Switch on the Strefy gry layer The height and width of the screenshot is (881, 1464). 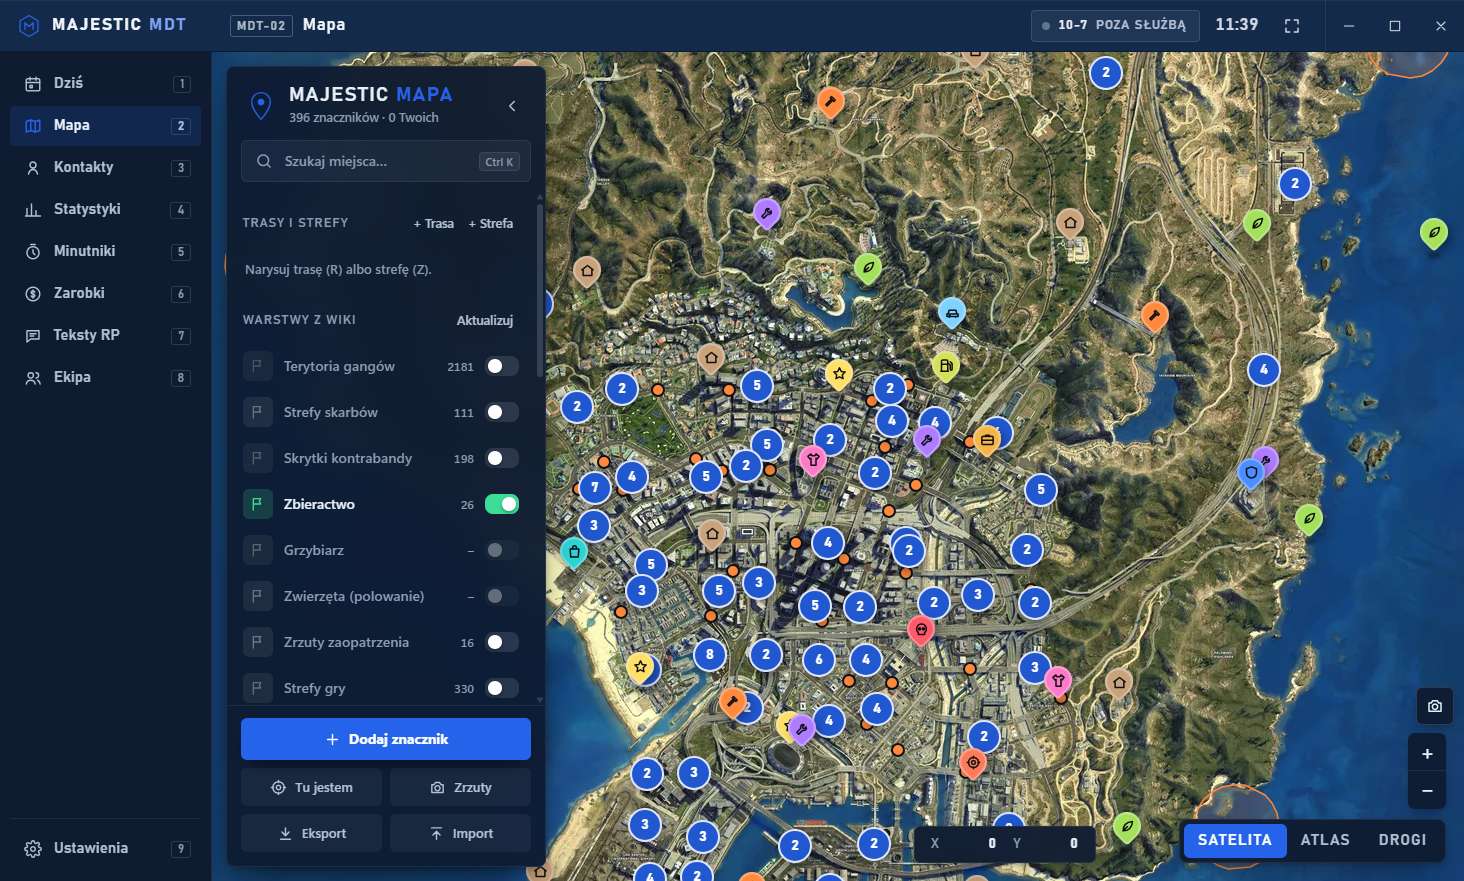tap(502, 688)
